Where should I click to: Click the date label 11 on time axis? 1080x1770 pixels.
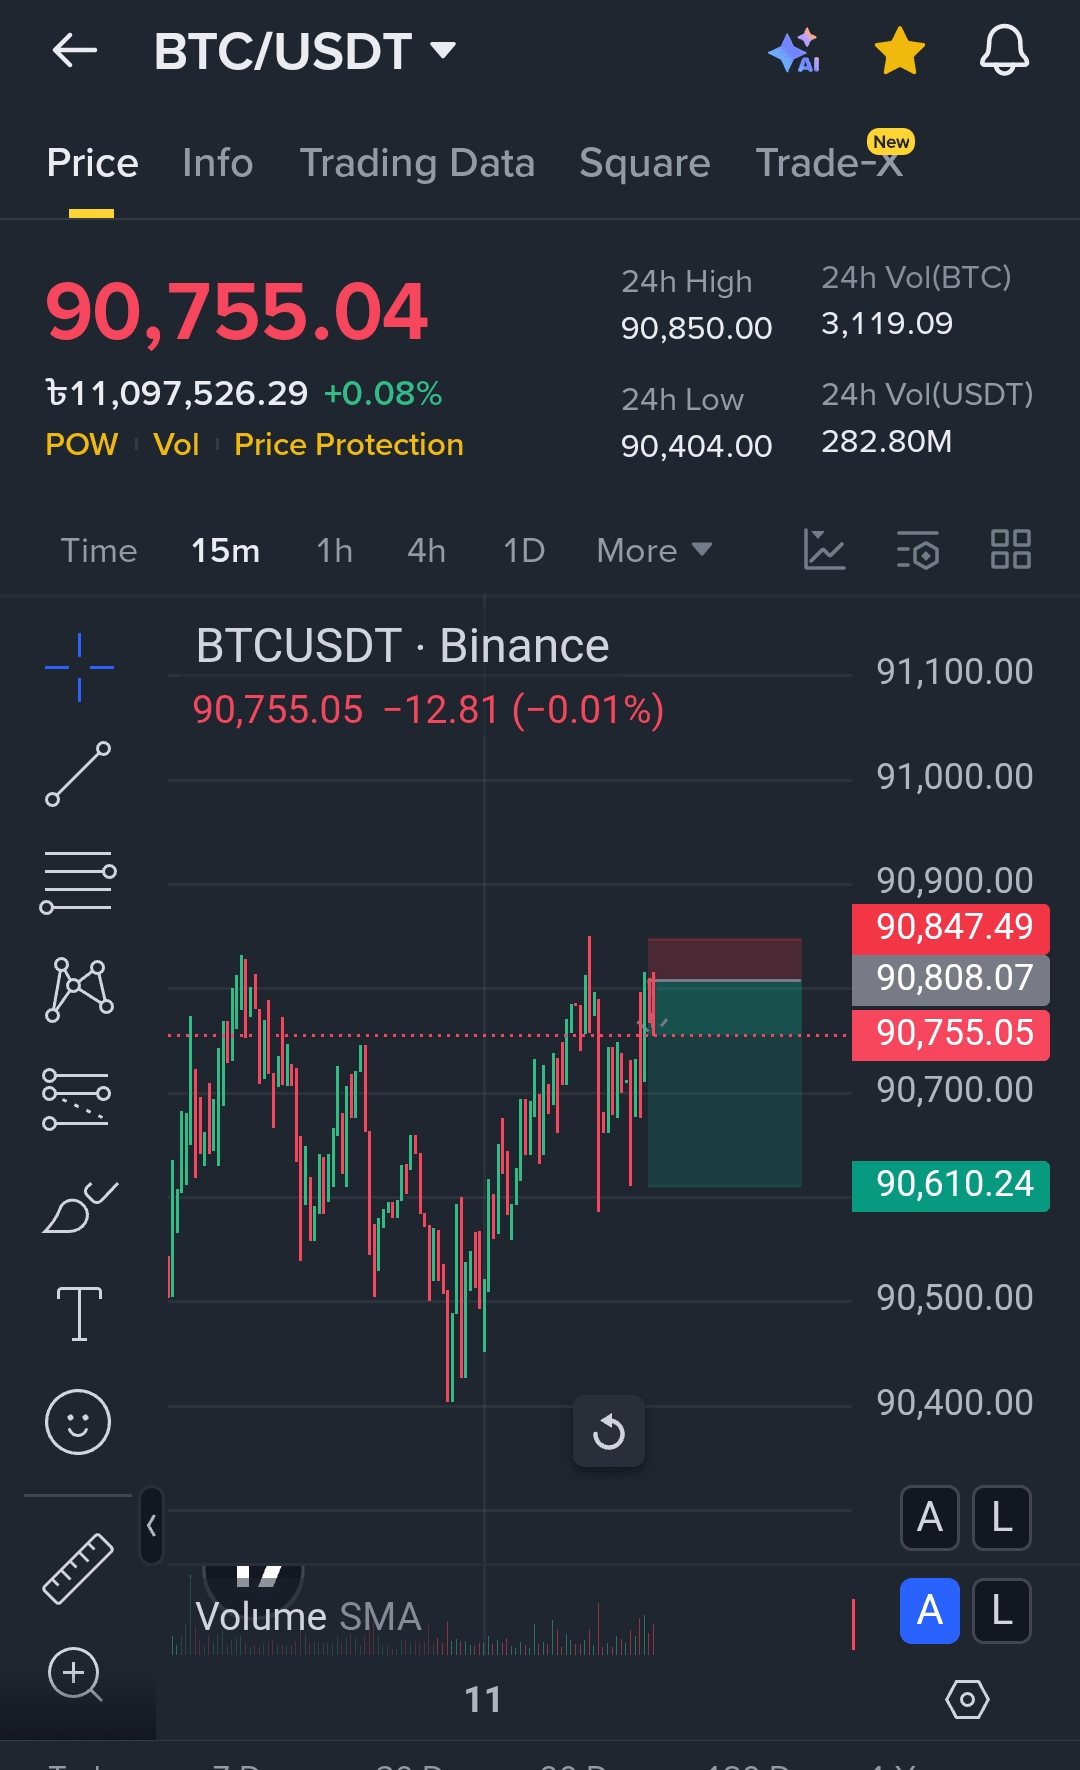click(483, 1699)
